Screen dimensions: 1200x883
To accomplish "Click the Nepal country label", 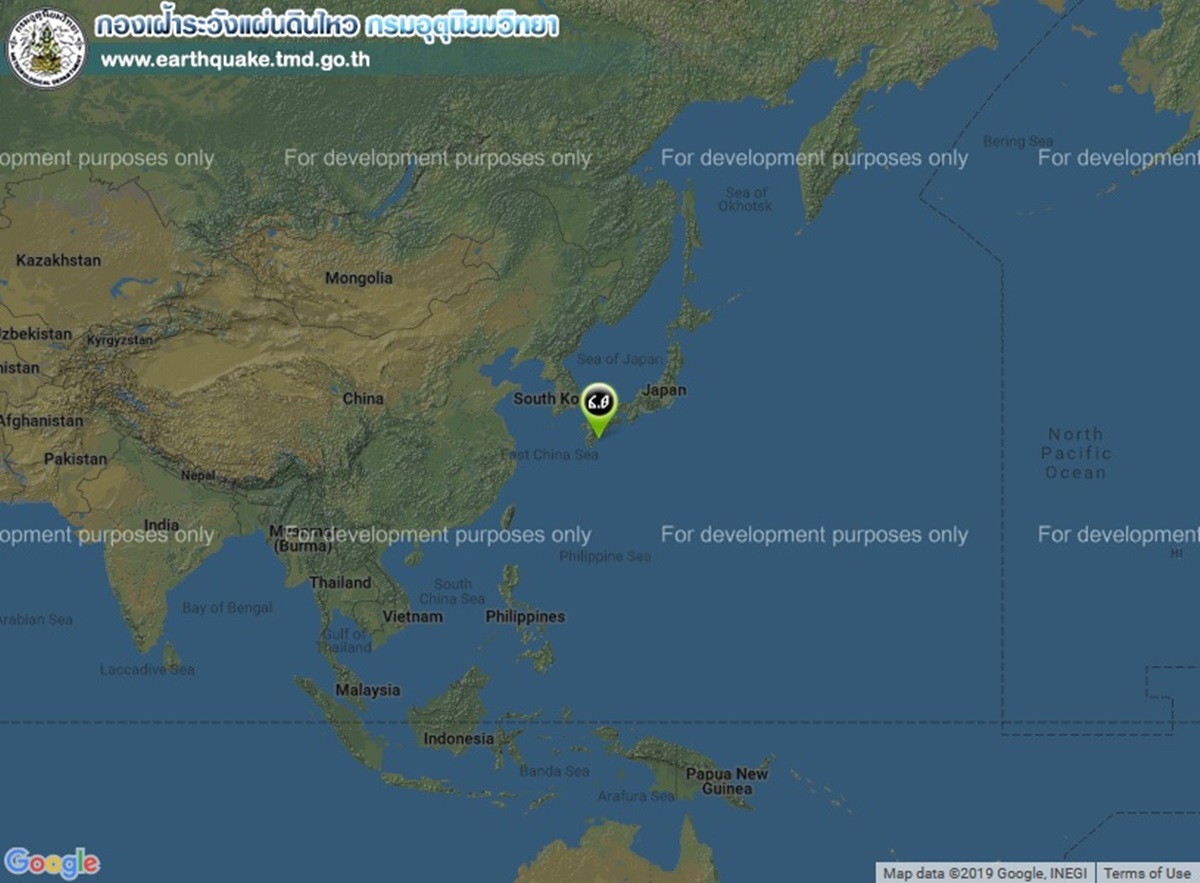I will 198,475.
